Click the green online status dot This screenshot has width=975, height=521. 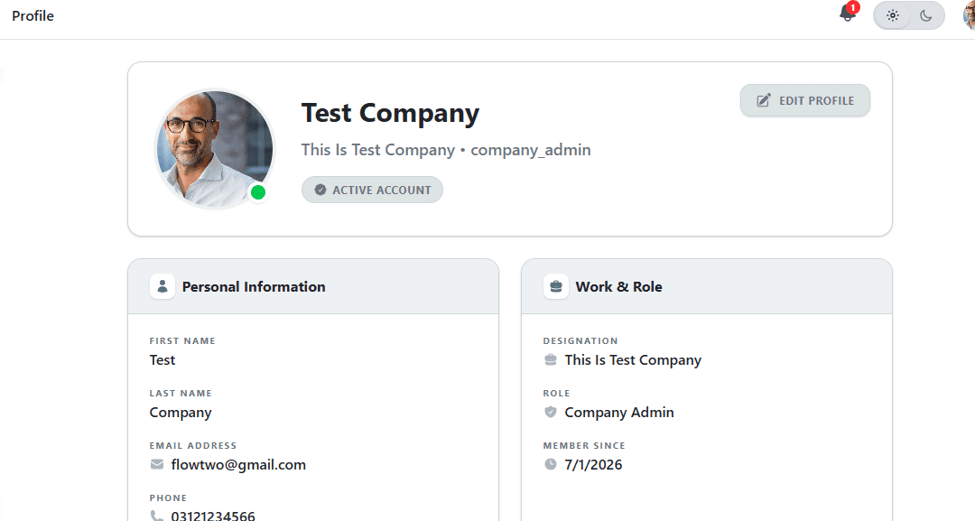258,193
